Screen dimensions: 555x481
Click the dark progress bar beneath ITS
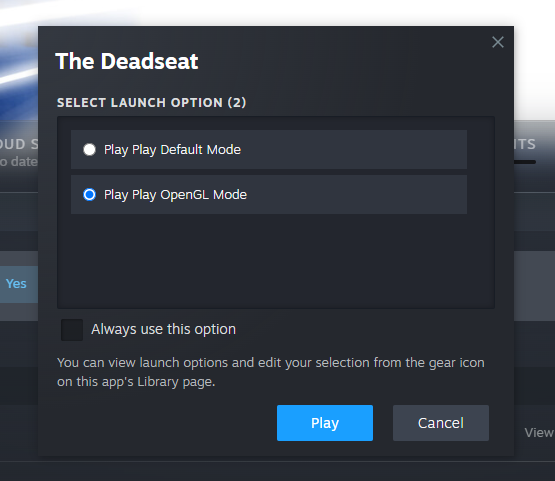pyautogui.click(x=525, y=162)
